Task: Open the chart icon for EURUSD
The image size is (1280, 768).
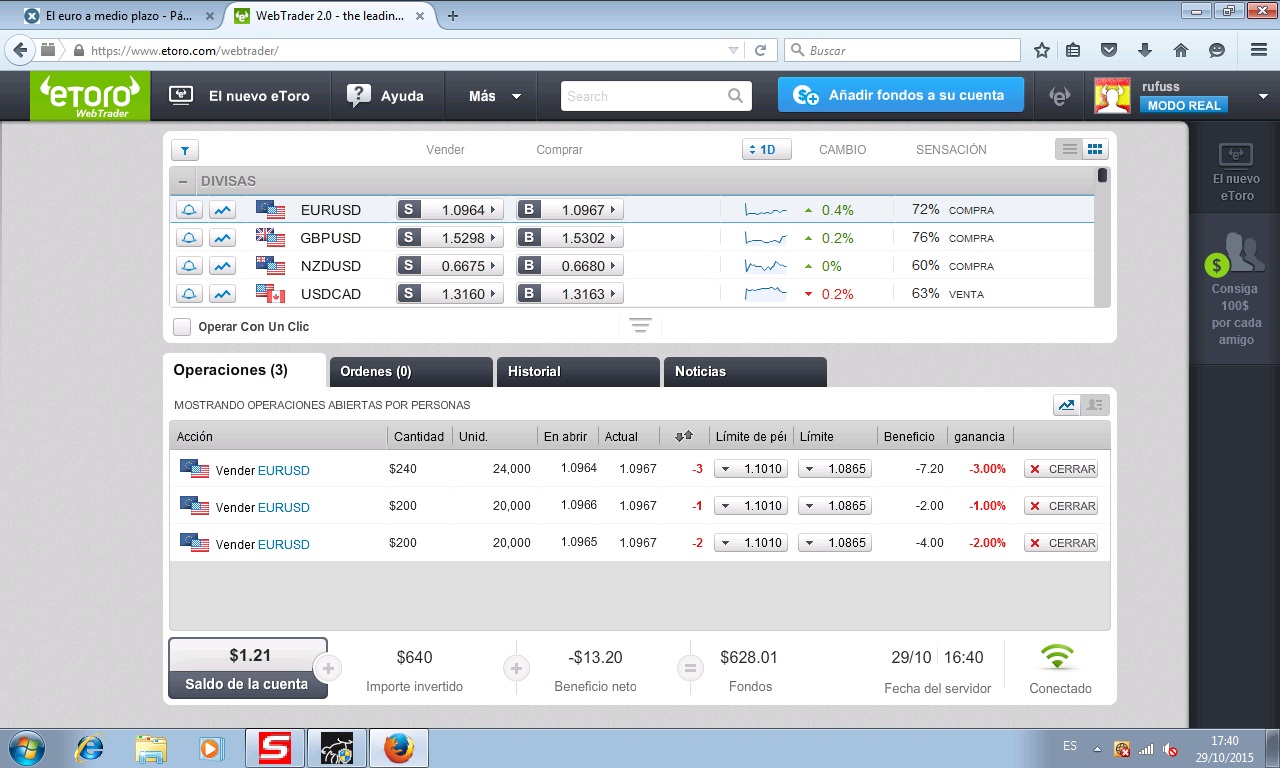Action: click(x=222, y=210)
